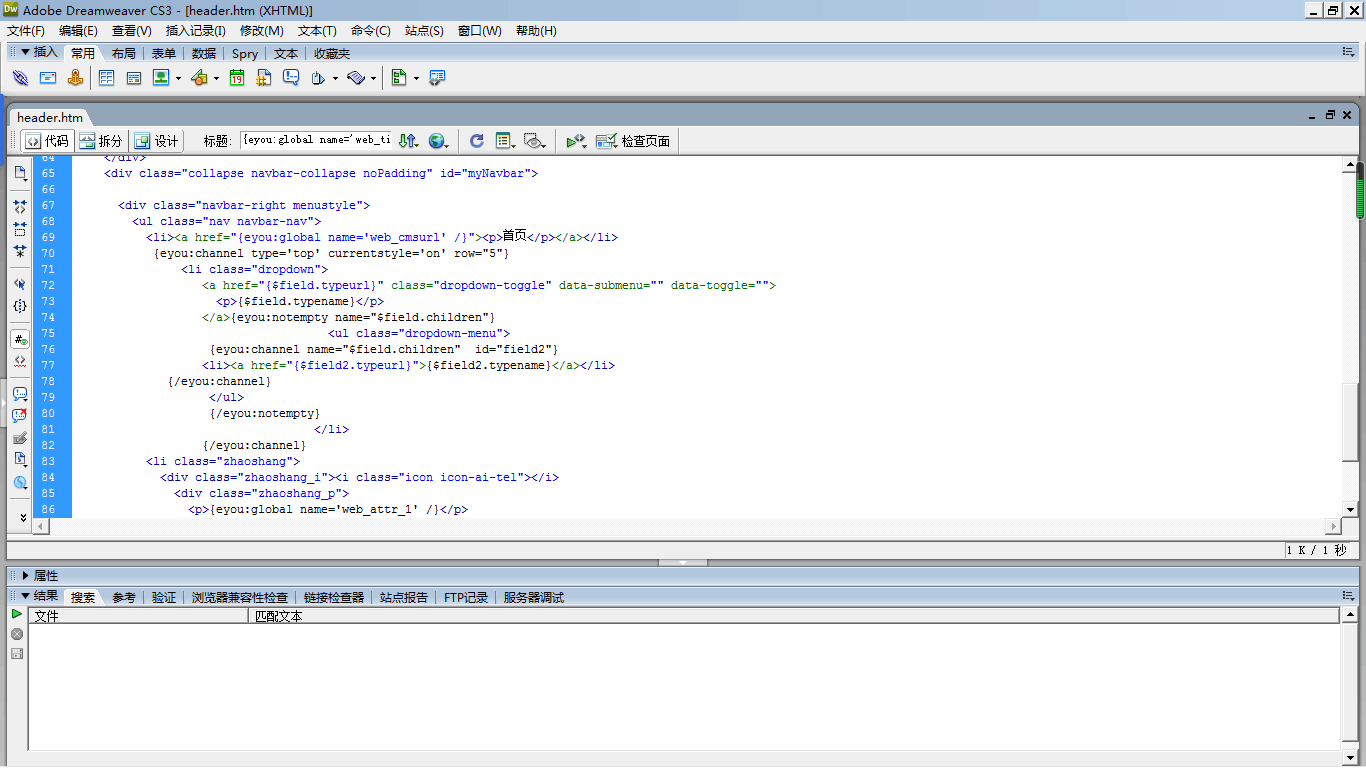This screenshot has height=768, width=1366.
Task: Insert an email link
Action: pyautogui.click(x=48, y=78)
